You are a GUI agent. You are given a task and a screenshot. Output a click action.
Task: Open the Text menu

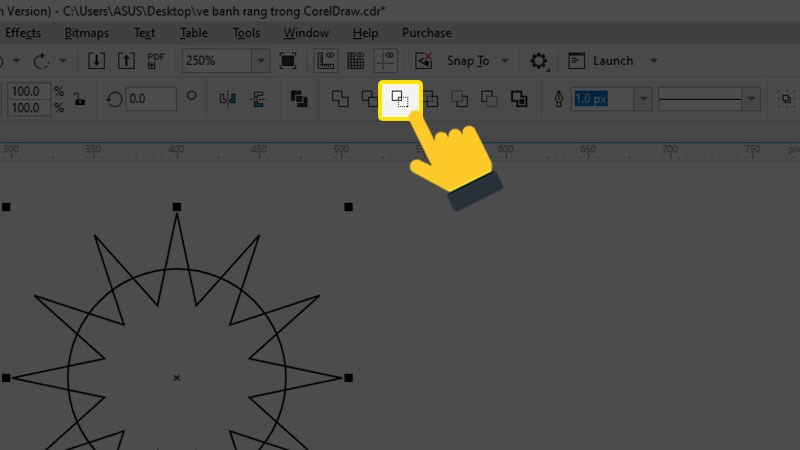[x=144, y=33]
